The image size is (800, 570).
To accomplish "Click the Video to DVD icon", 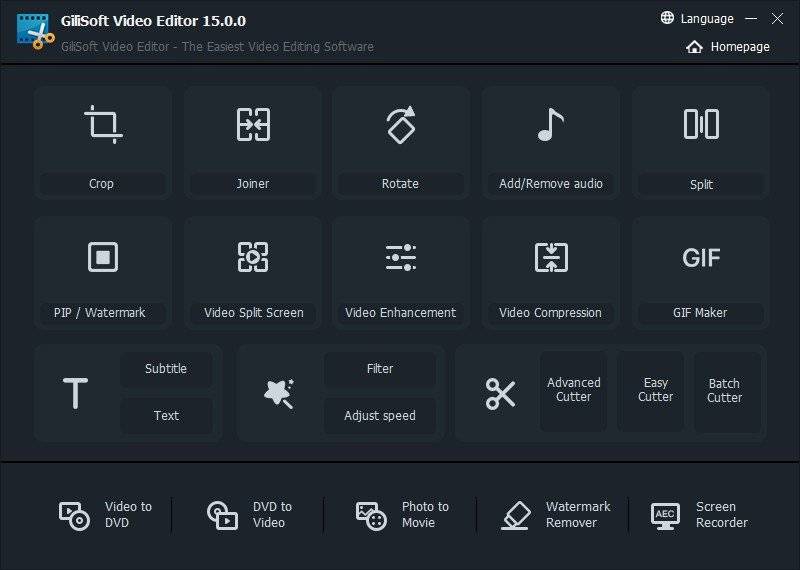I will pos(74,516).
